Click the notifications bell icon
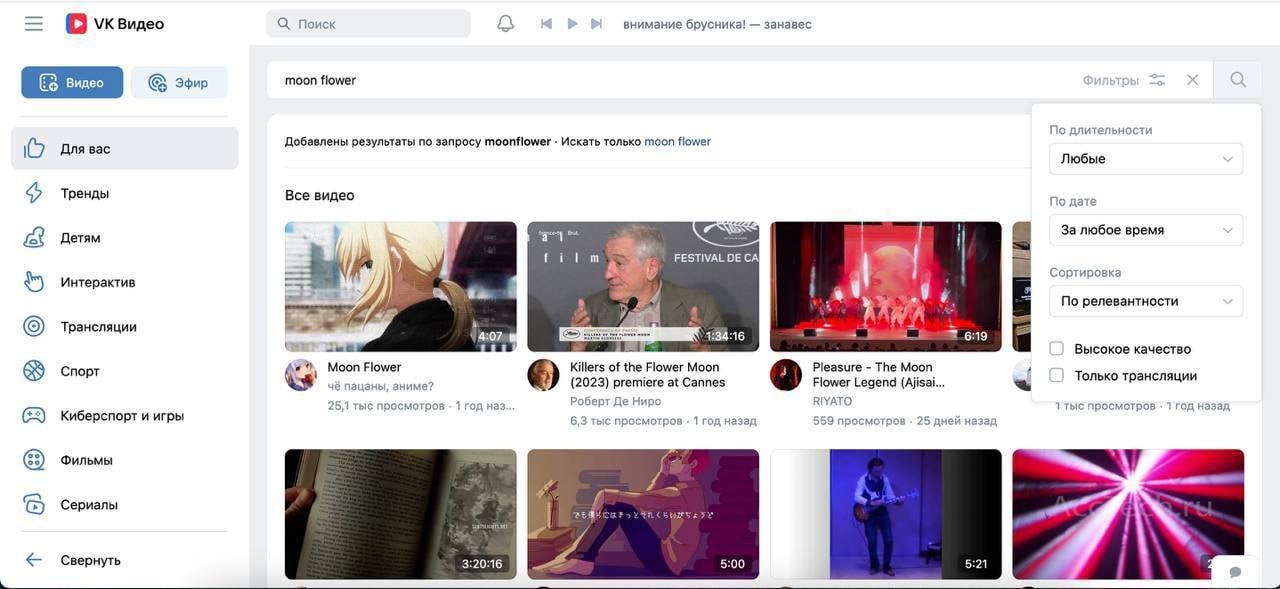 click(x=506, y=24)
